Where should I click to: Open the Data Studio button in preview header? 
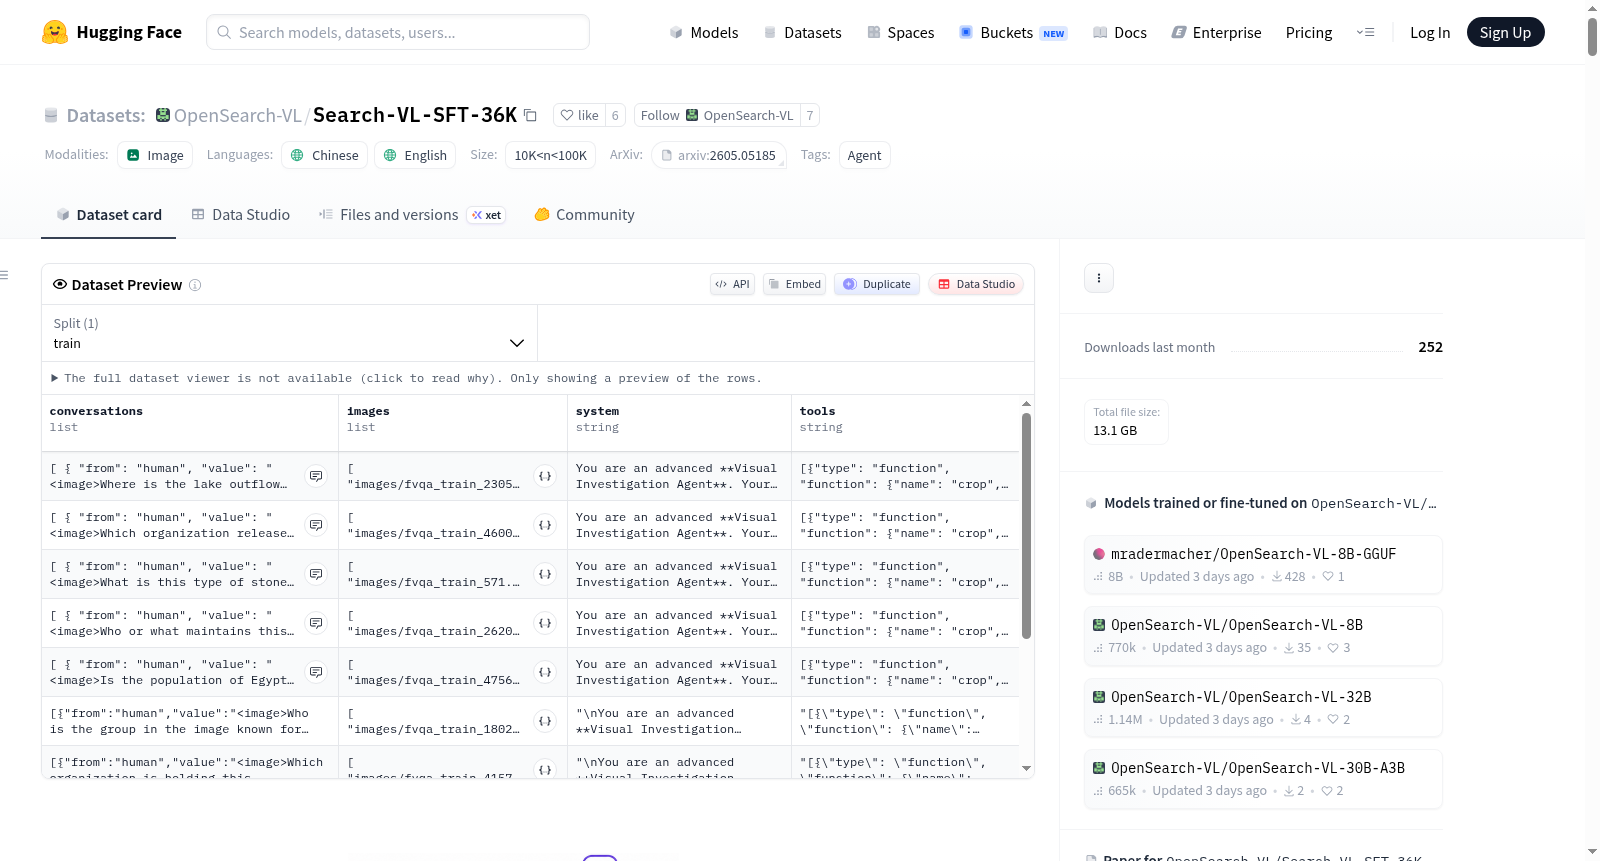pyautogui.click(x=976, y=284)
